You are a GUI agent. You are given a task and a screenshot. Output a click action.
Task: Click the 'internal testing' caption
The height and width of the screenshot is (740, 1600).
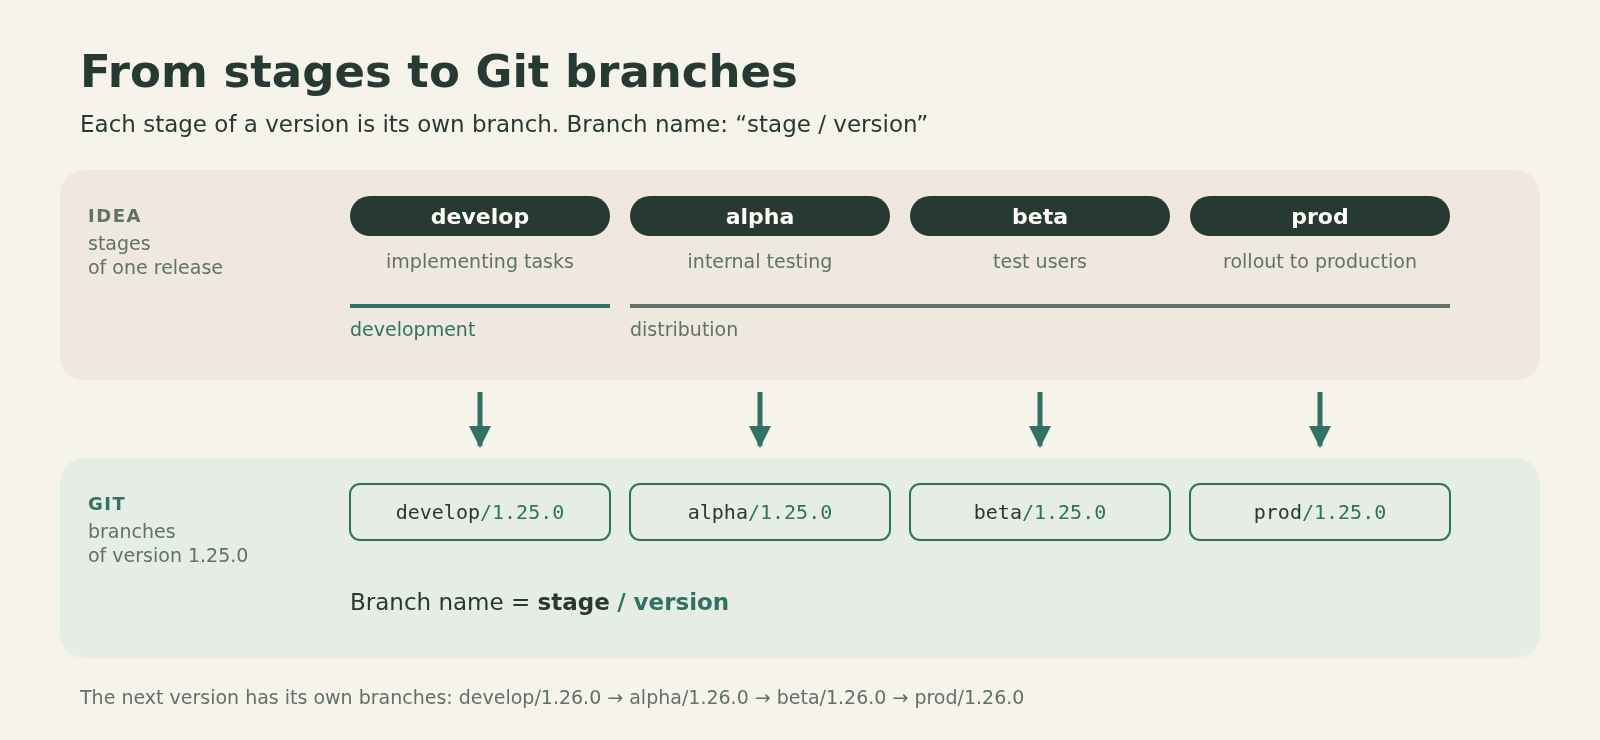pos(760,261)
